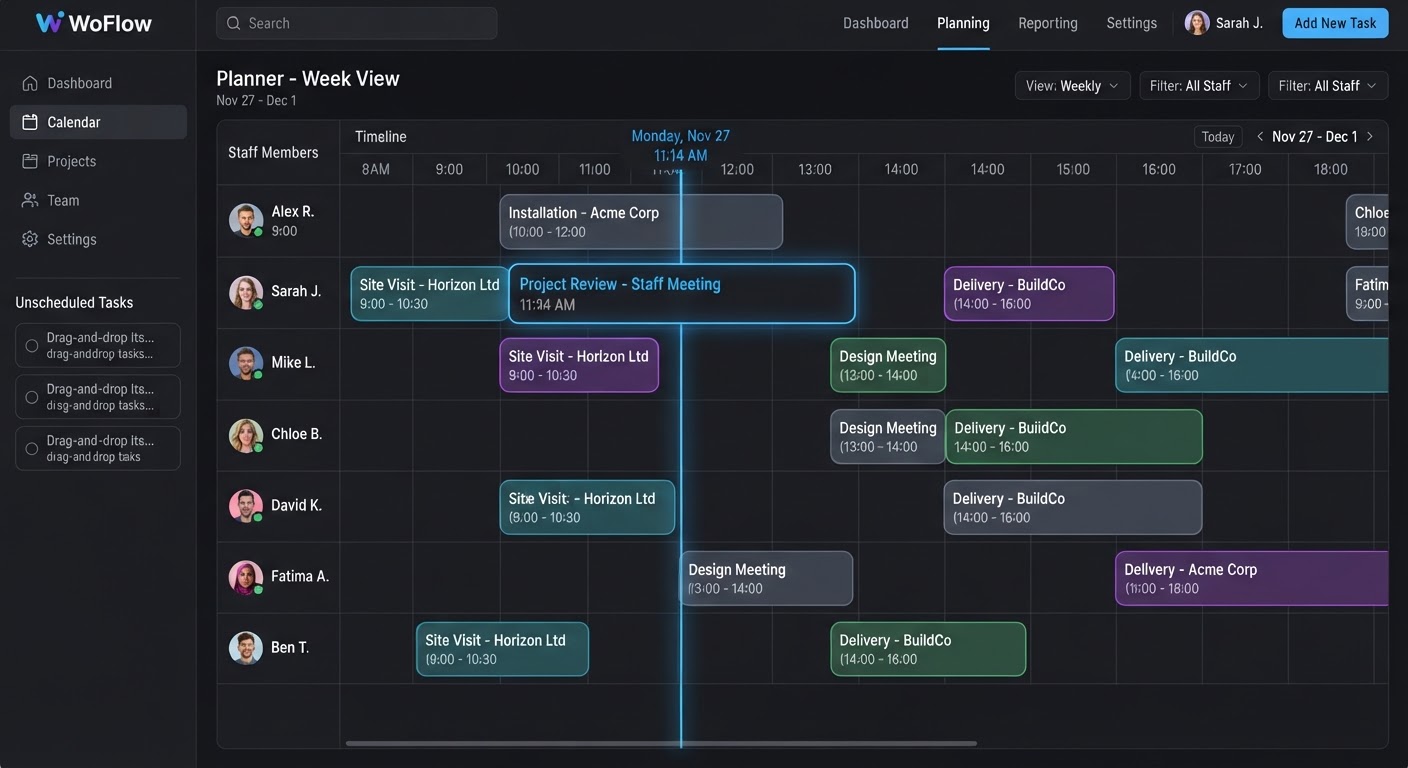Image resolution: width=1408 pixels, height=768 pixels.
Task: Open Sarah J.'s Delivery - BuildCo task
Action: 1029,294
